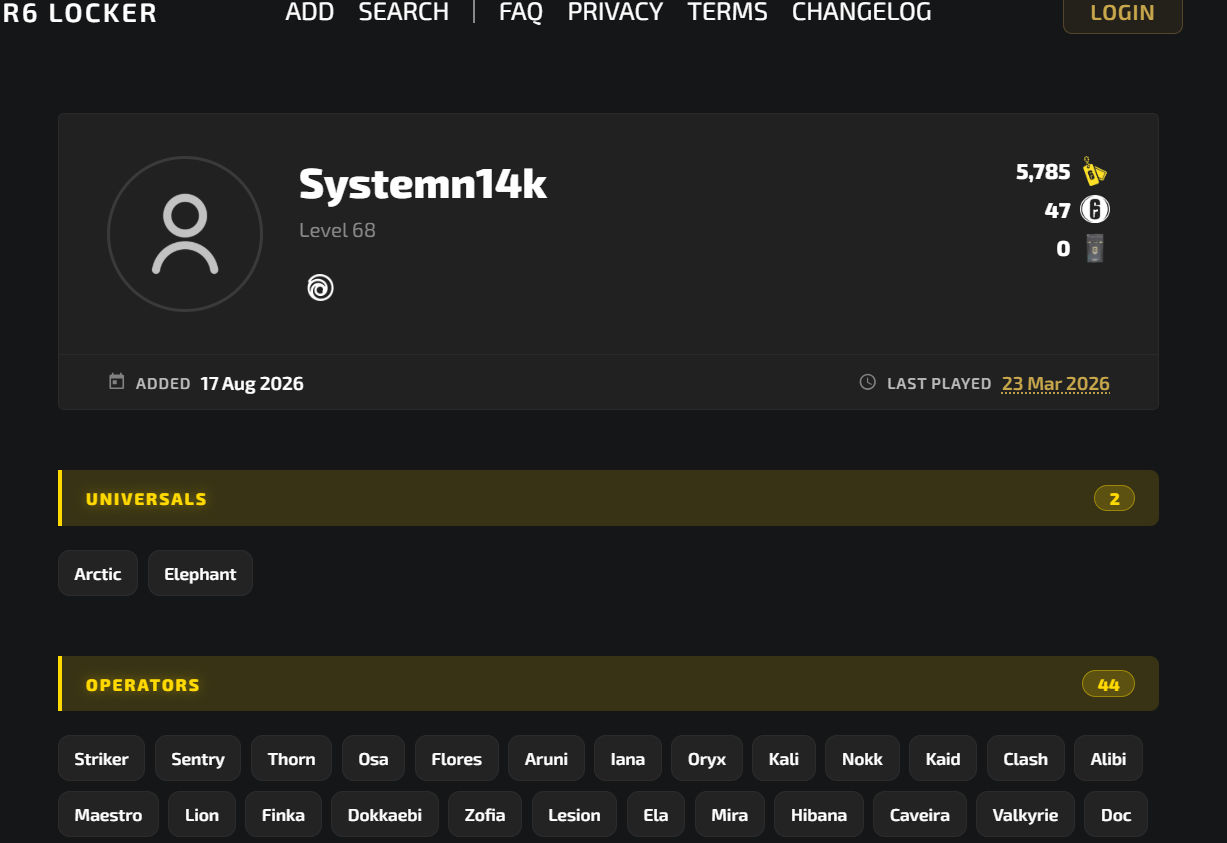Click the alpha pack icon beside 0

(1095, 248)
